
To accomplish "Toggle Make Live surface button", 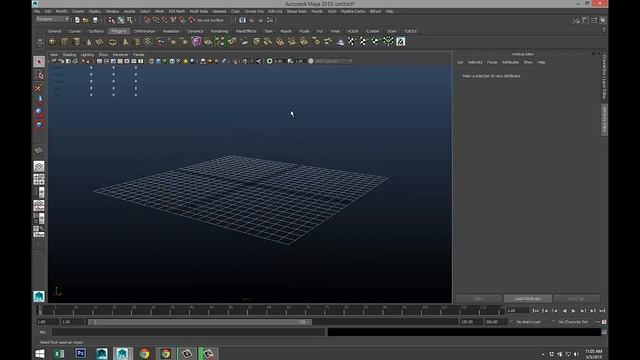I will tap(191, 20).
